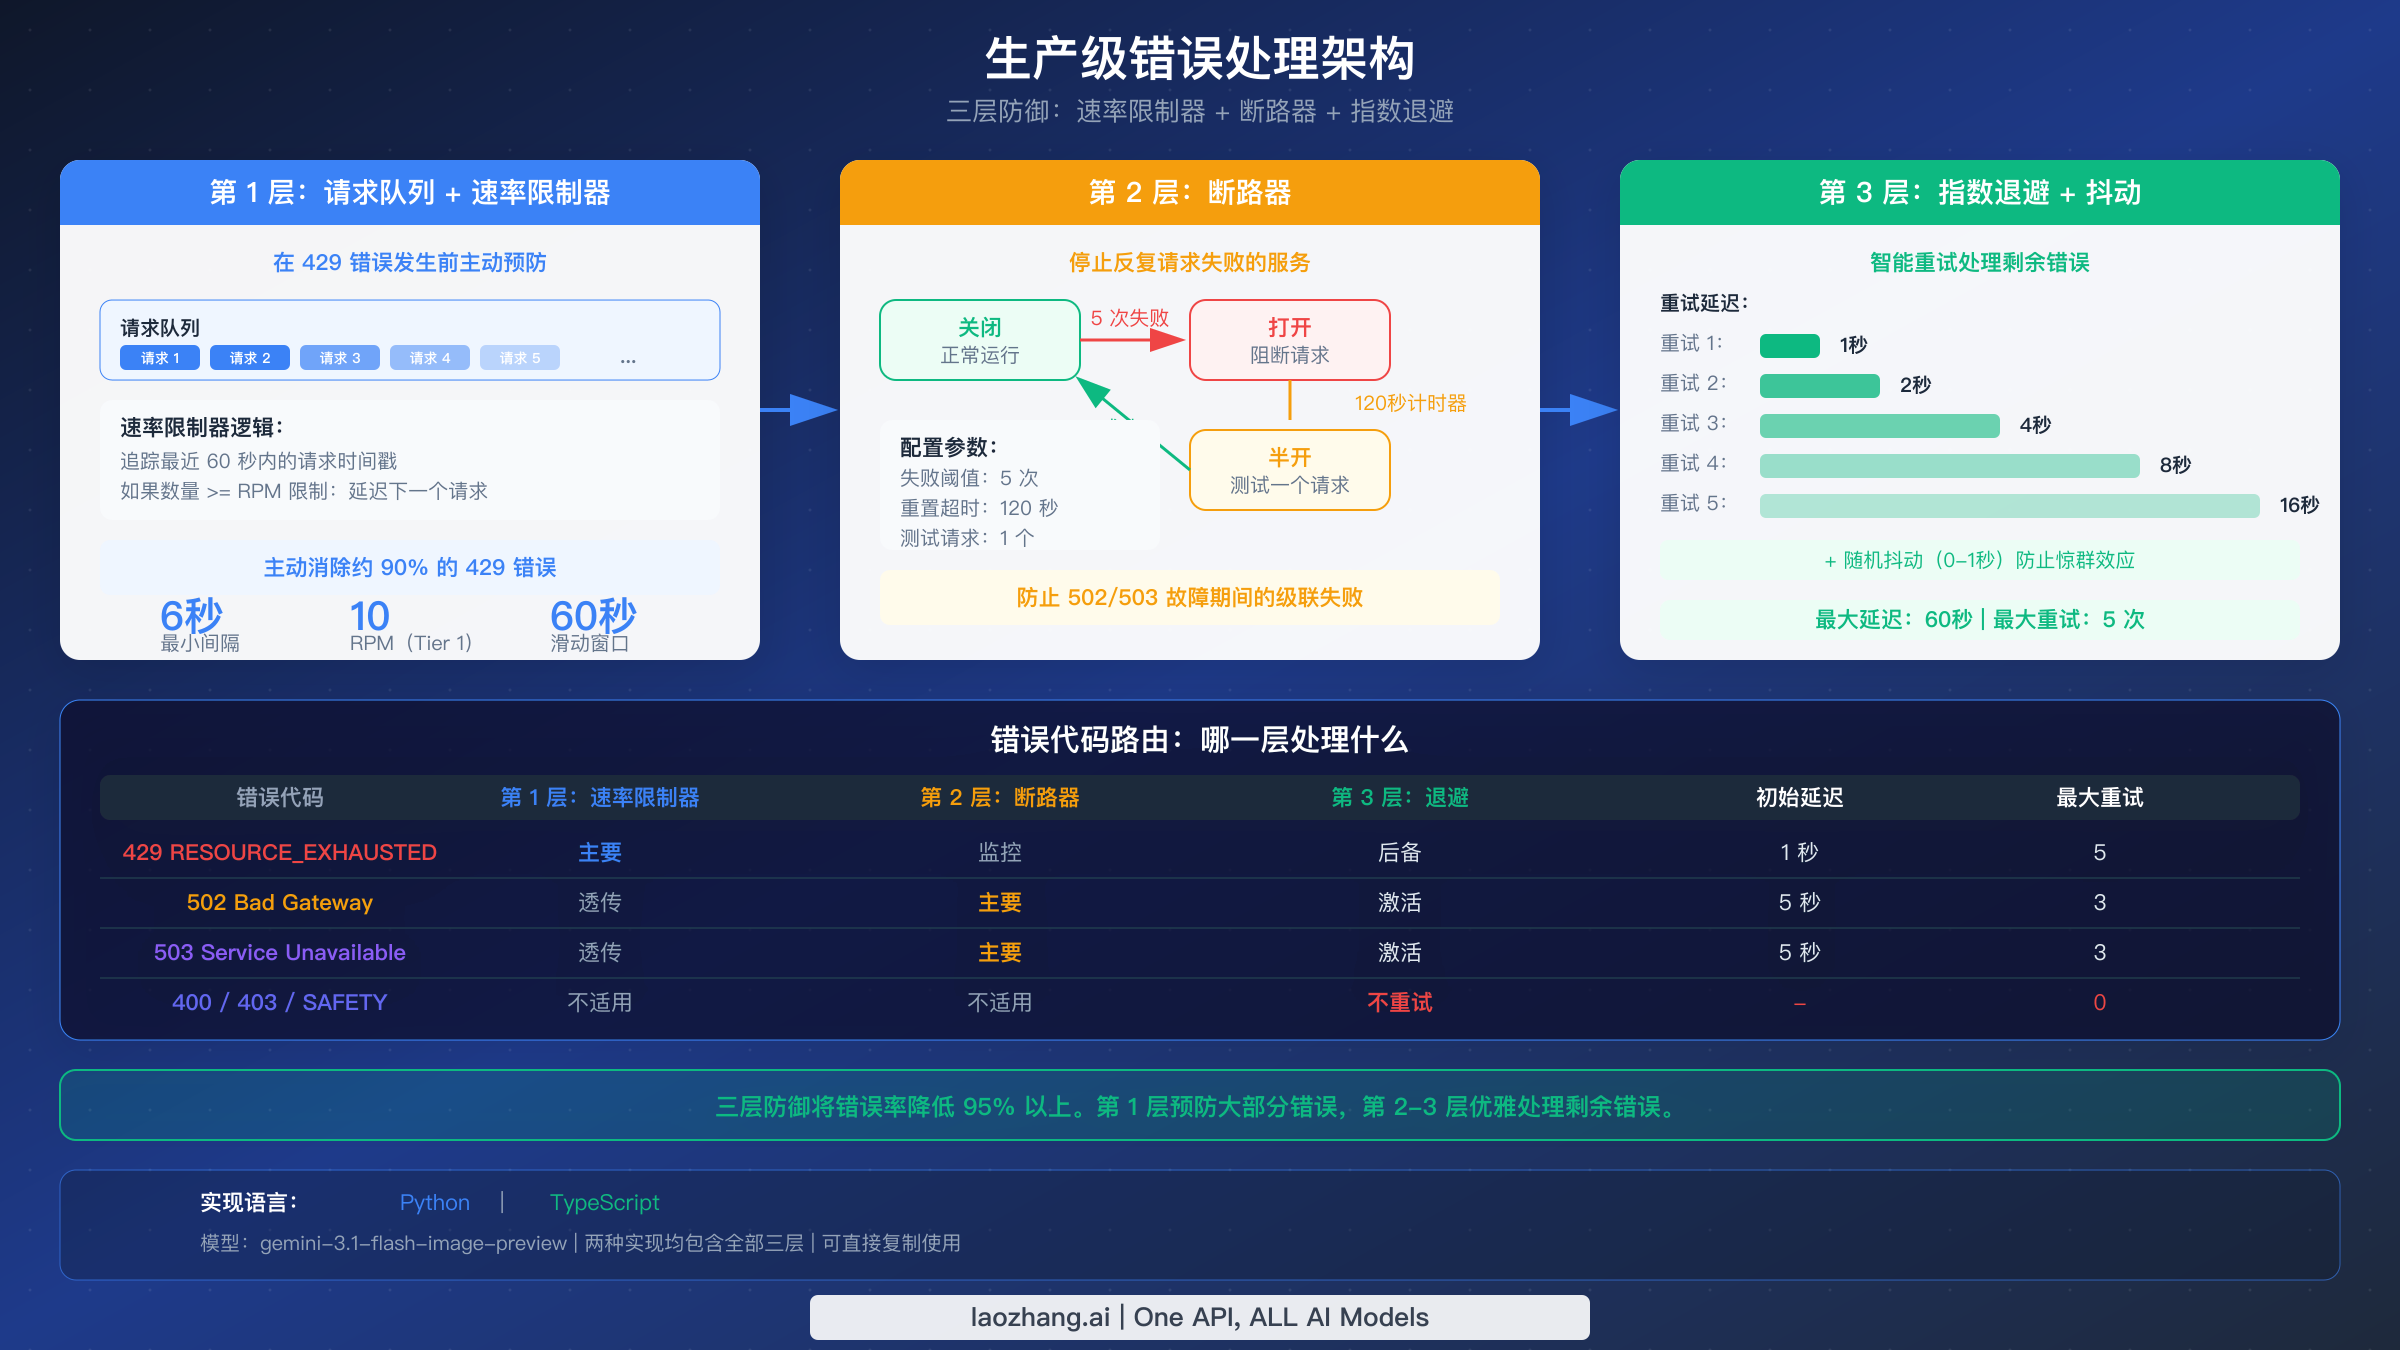Click the 请求 3 item in the queue

coord(339,357)
